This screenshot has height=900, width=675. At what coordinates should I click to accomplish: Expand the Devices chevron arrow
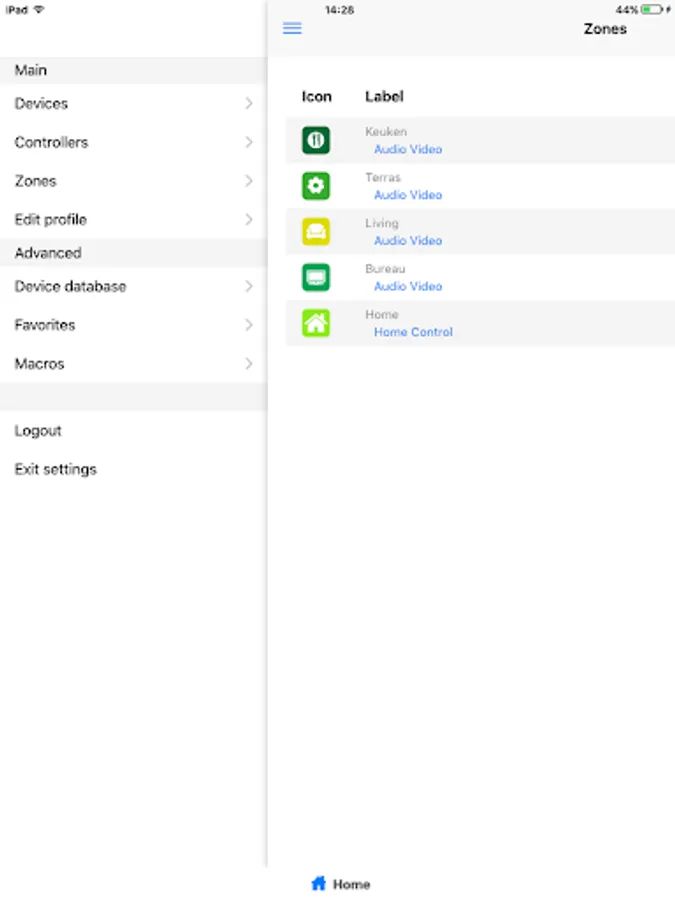tap(249, 103)
